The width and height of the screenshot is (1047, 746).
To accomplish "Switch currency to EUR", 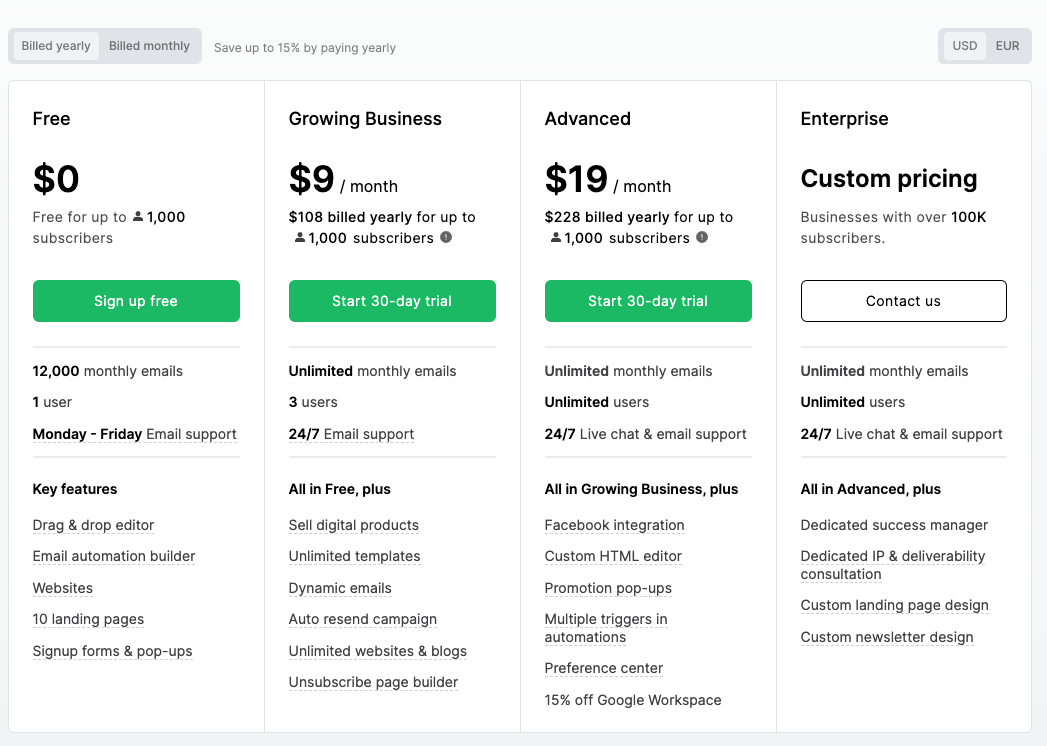I will tap(1007, 46).
